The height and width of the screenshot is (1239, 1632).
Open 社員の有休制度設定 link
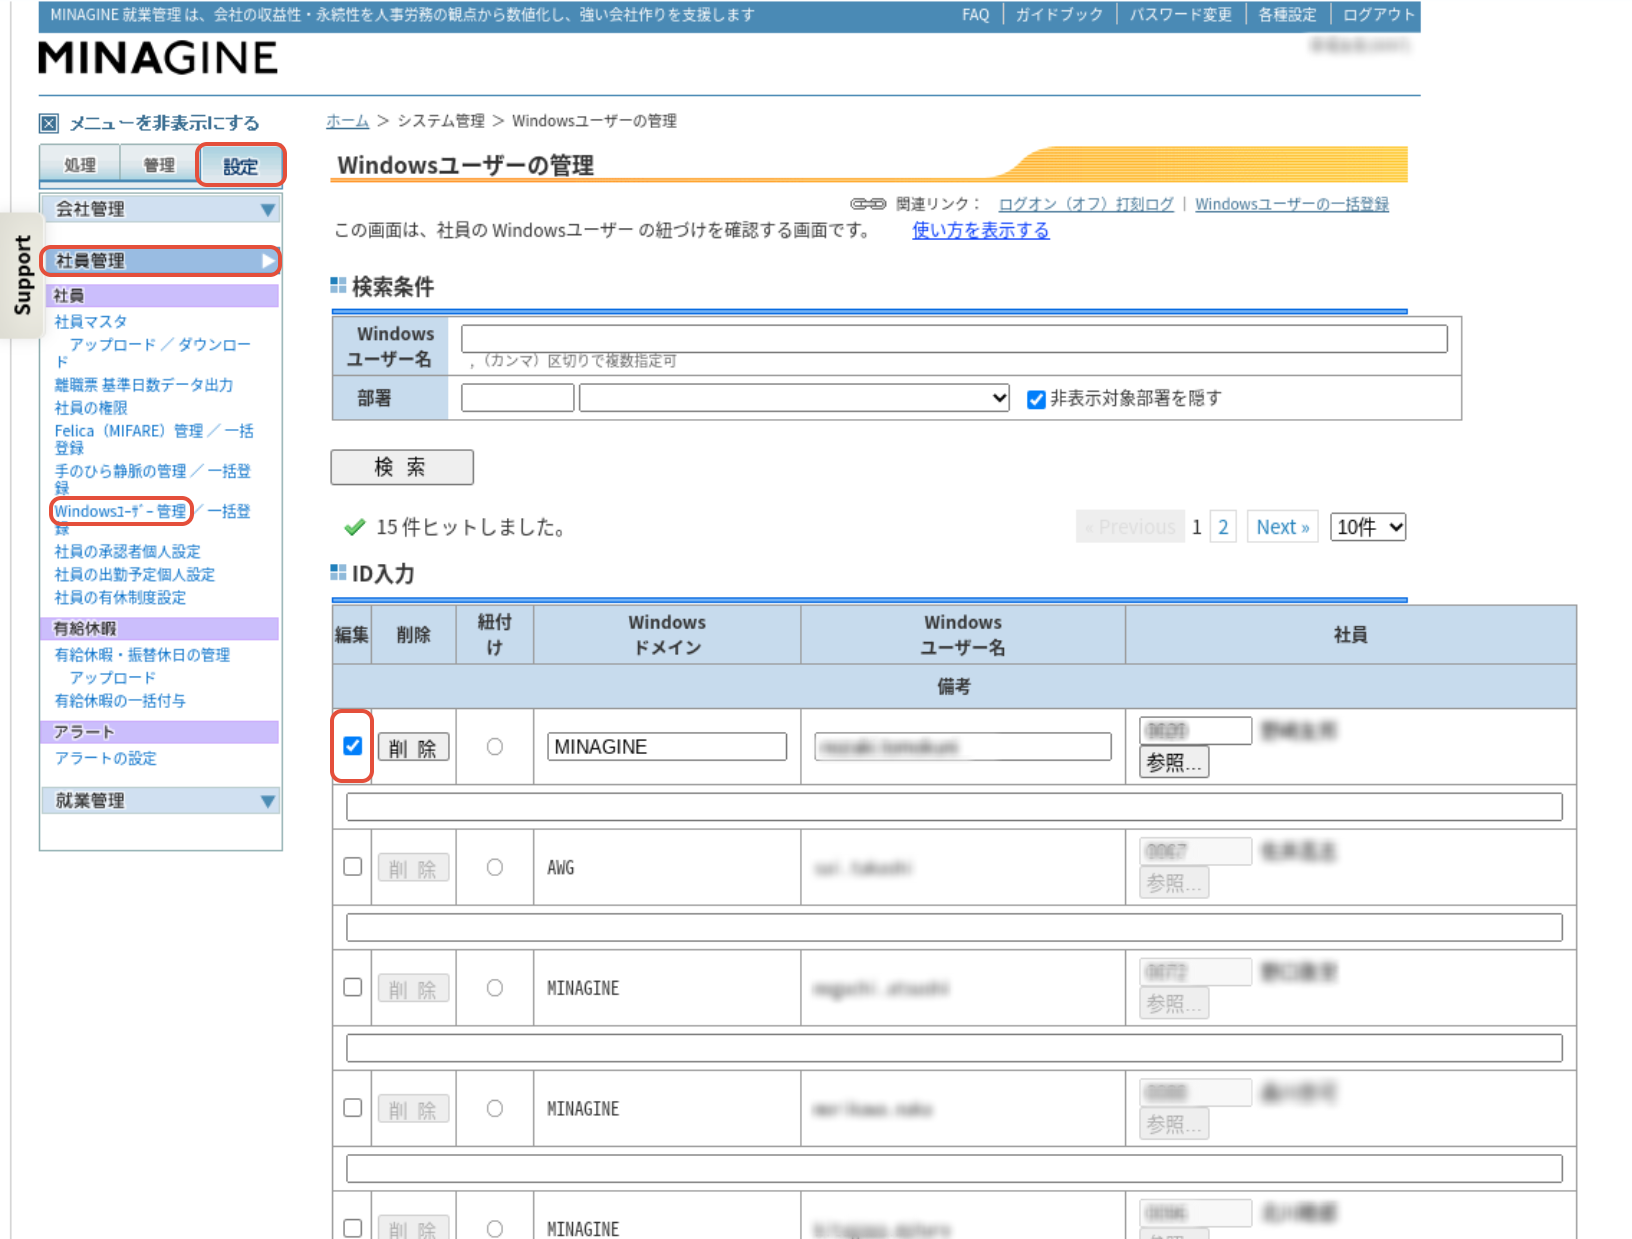click(x=120, y=598)
